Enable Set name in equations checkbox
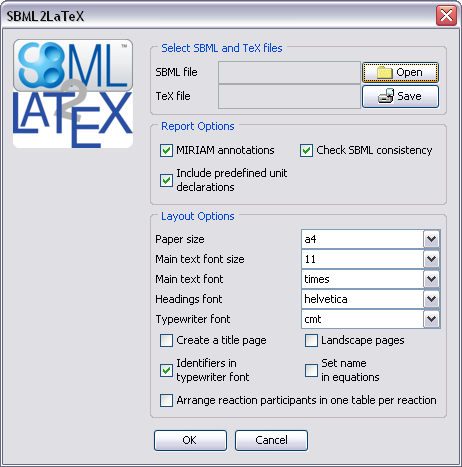The width and height of the screenshot is (462, 467). tap(311, 370)
